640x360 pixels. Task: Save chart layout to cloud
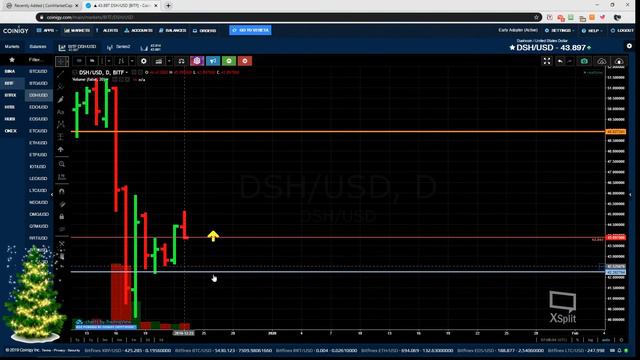coord(619,61)
